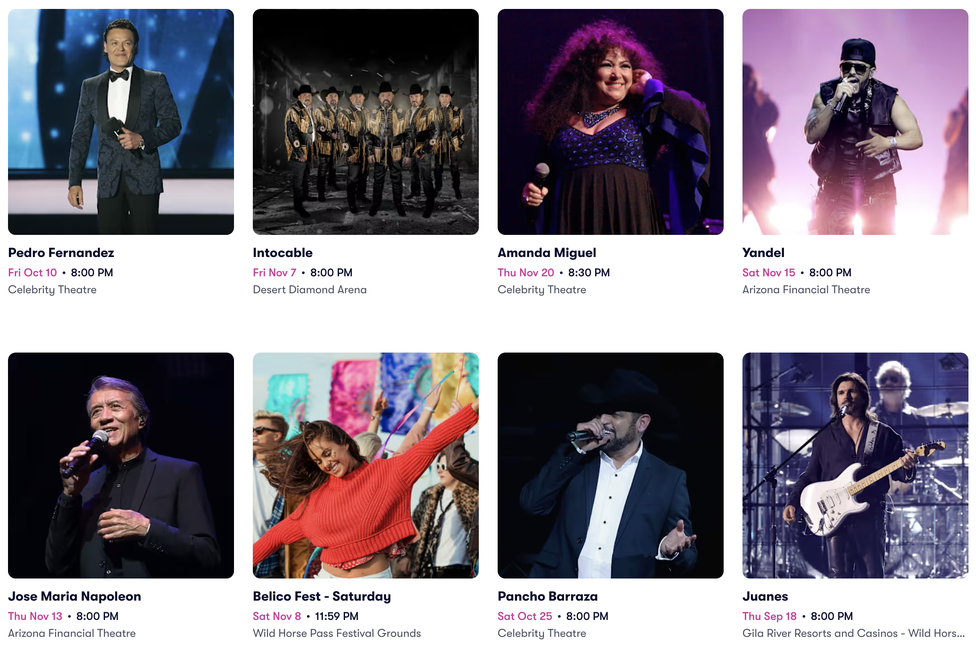976x667 pixels.
Task: Click the Belico Fest - Saturday title
Action: tap(322, 596)
